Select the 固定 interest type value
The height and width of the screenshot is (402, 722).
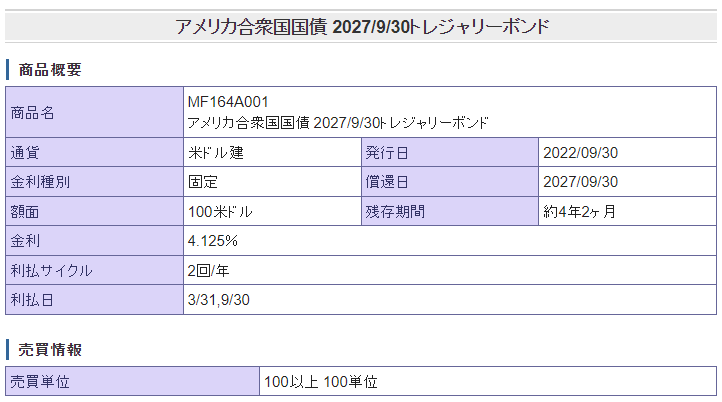[203, 182]
